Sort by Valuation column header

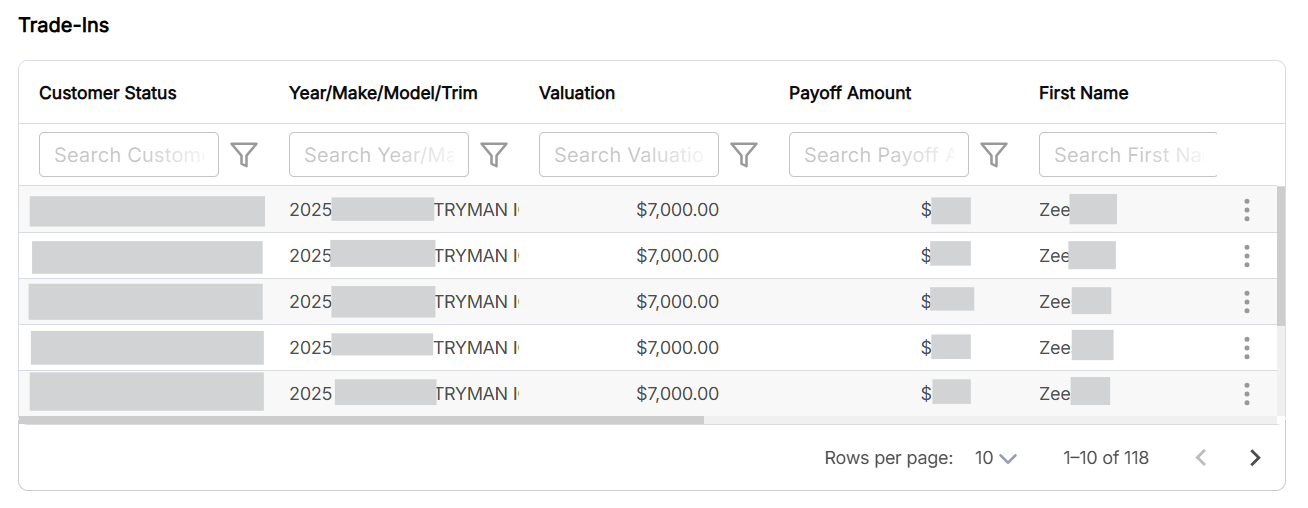pos(577,93)
